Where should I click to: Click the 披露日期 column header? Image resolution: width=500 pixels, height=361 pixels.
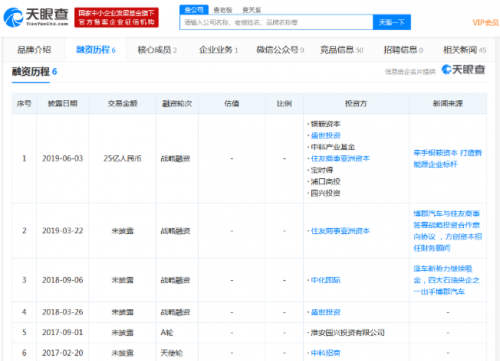point(63,104)
